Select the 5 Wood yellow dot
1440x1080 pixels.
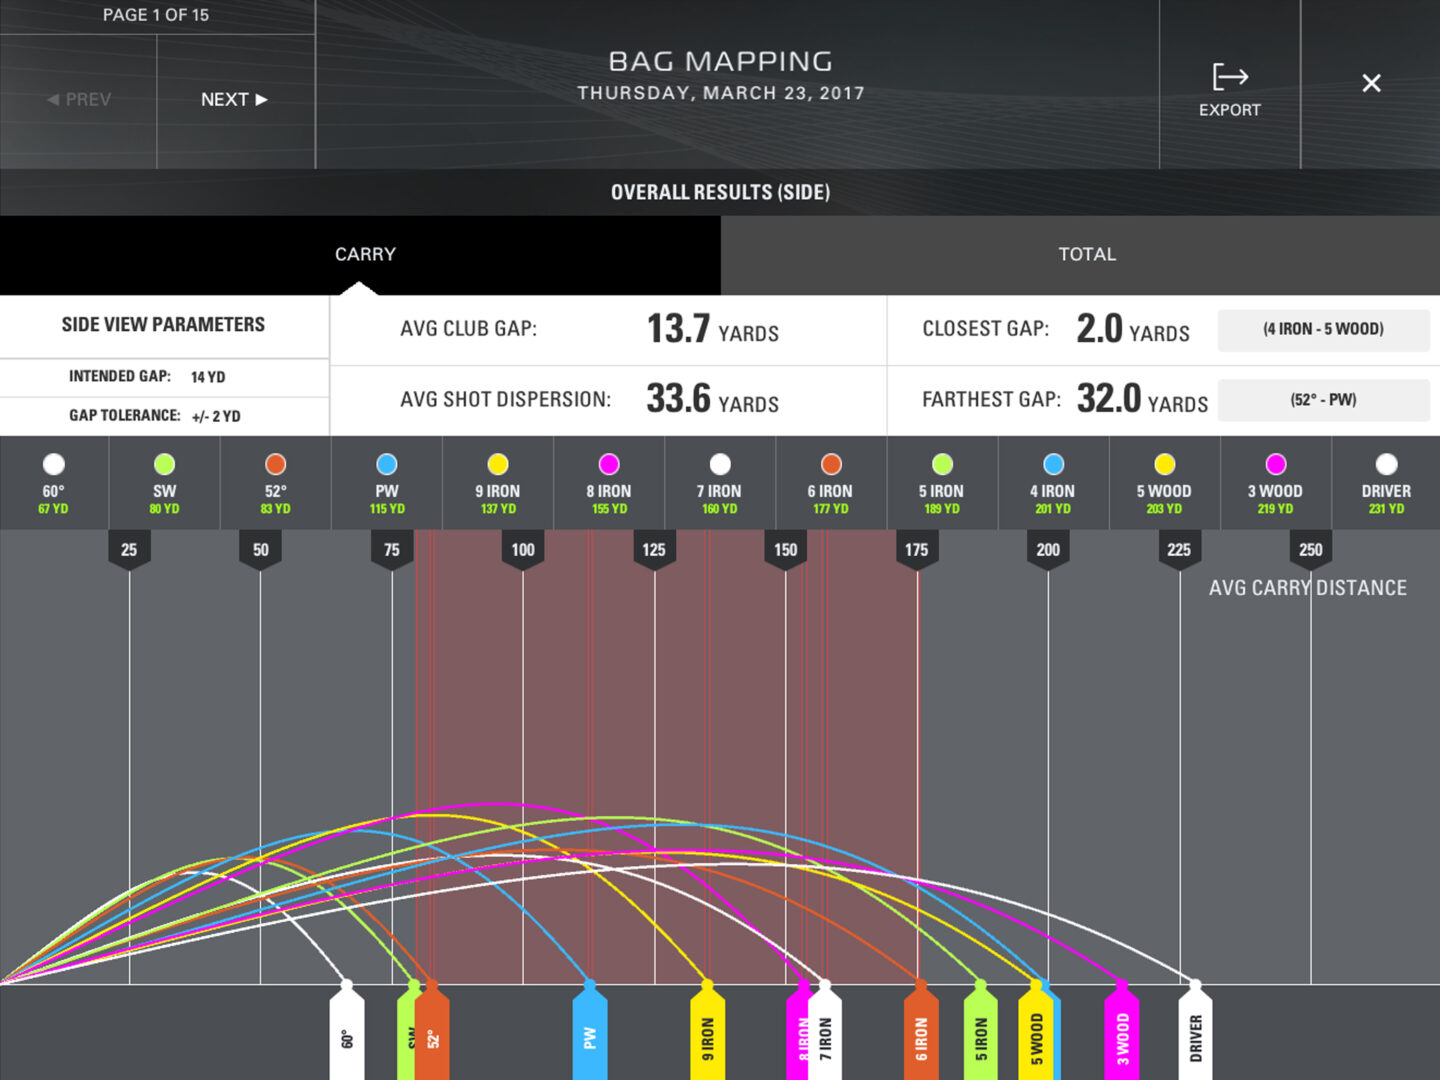point(1164,464)
